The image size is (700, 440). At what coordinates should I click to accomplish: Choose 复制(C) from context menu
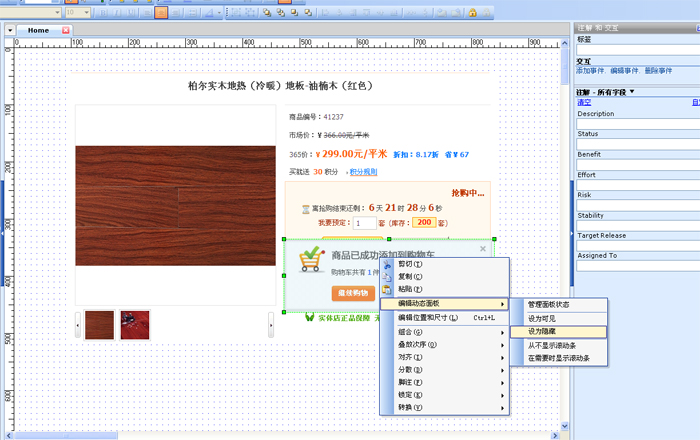tap(445, 277)
